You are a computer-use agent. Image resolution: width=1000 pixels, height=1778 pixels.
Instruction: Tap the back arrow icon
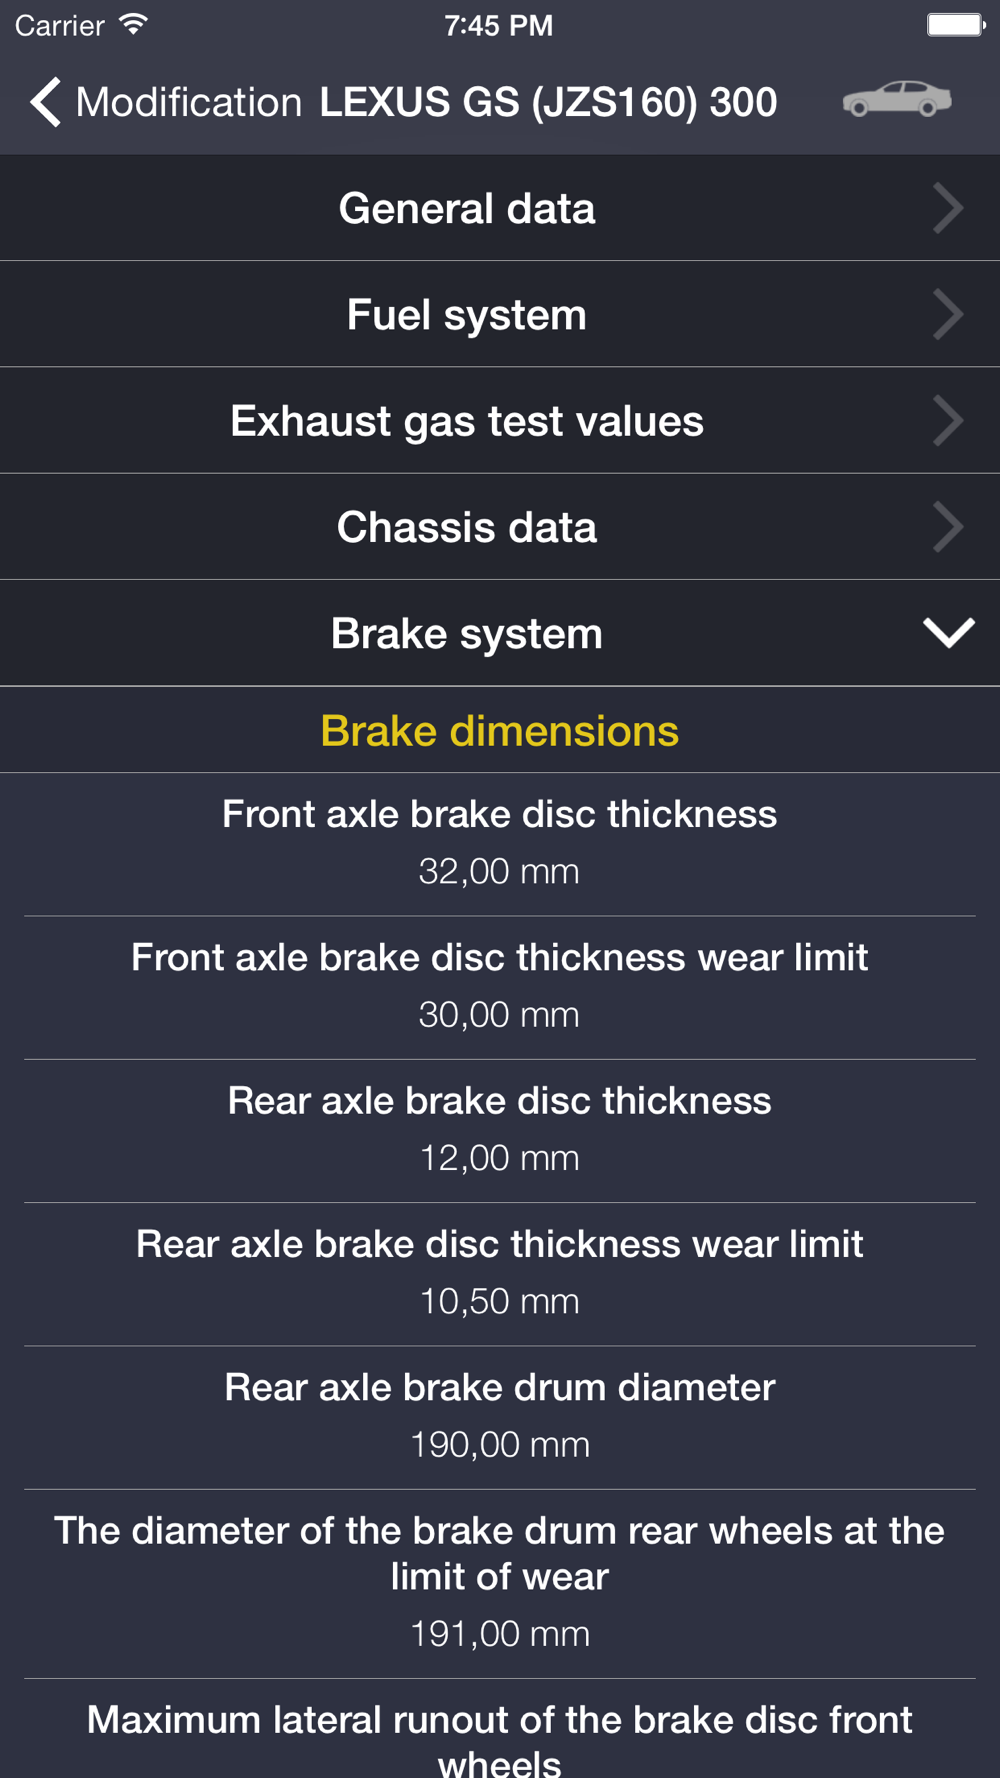coord(46,102)
